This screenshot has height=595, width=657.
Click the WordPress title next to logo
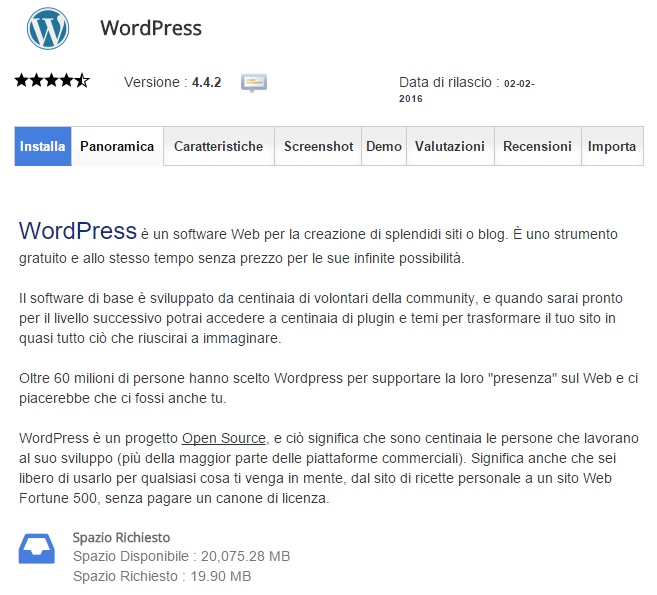tap(151, 28)
